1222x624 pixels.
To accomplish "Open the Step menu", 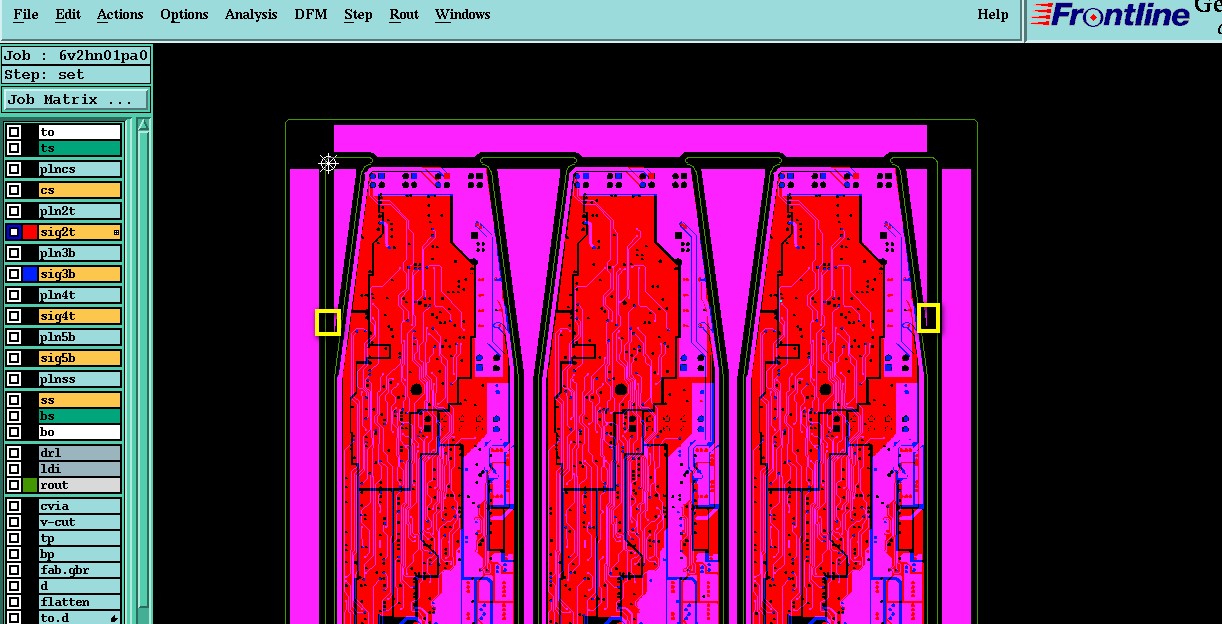I will click(358, 14).
